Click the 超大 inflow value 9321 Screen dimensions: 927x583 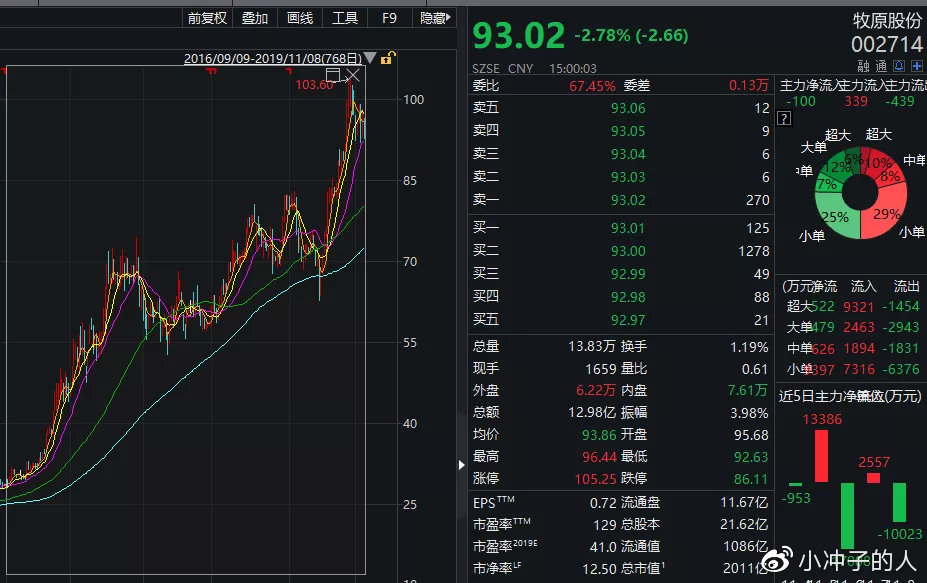858,307
